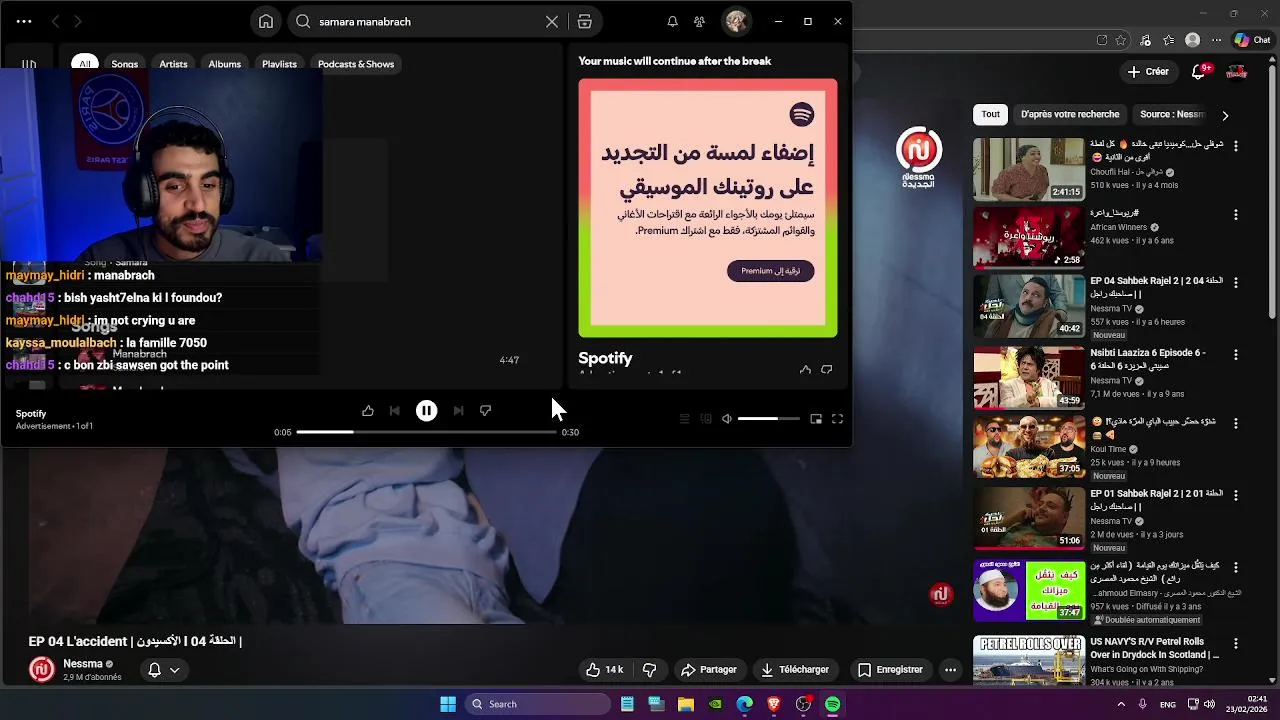Clear the Spotify search field
The width and height of the screenshot is (1280, 720).
pyautogui.click(x=551, y=21)
